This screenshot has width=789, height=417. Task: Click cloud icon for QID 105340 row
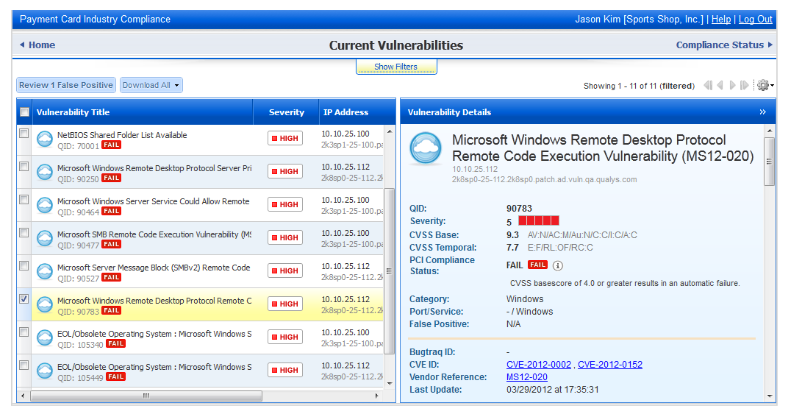(x=45, y=338)
